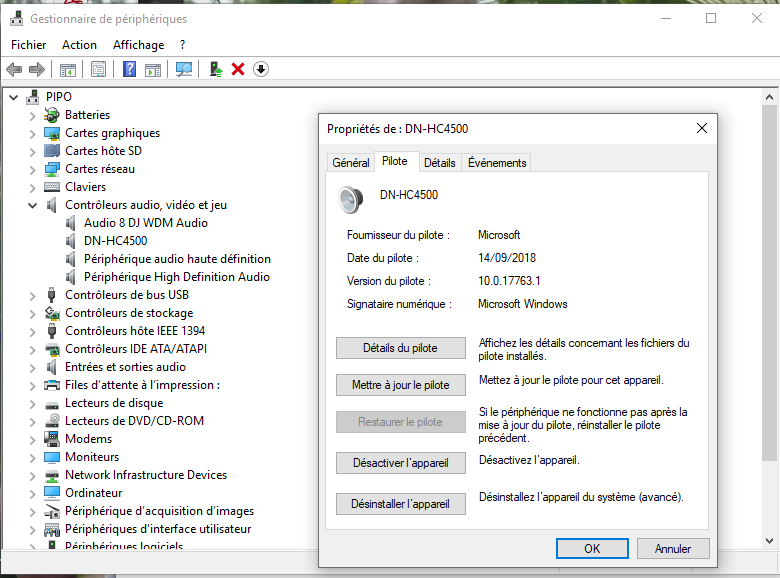This screenshot has width=780, height=578.
Task: Click the driver version 10.0.17763.1 text
Action: (x=509, y=281)
